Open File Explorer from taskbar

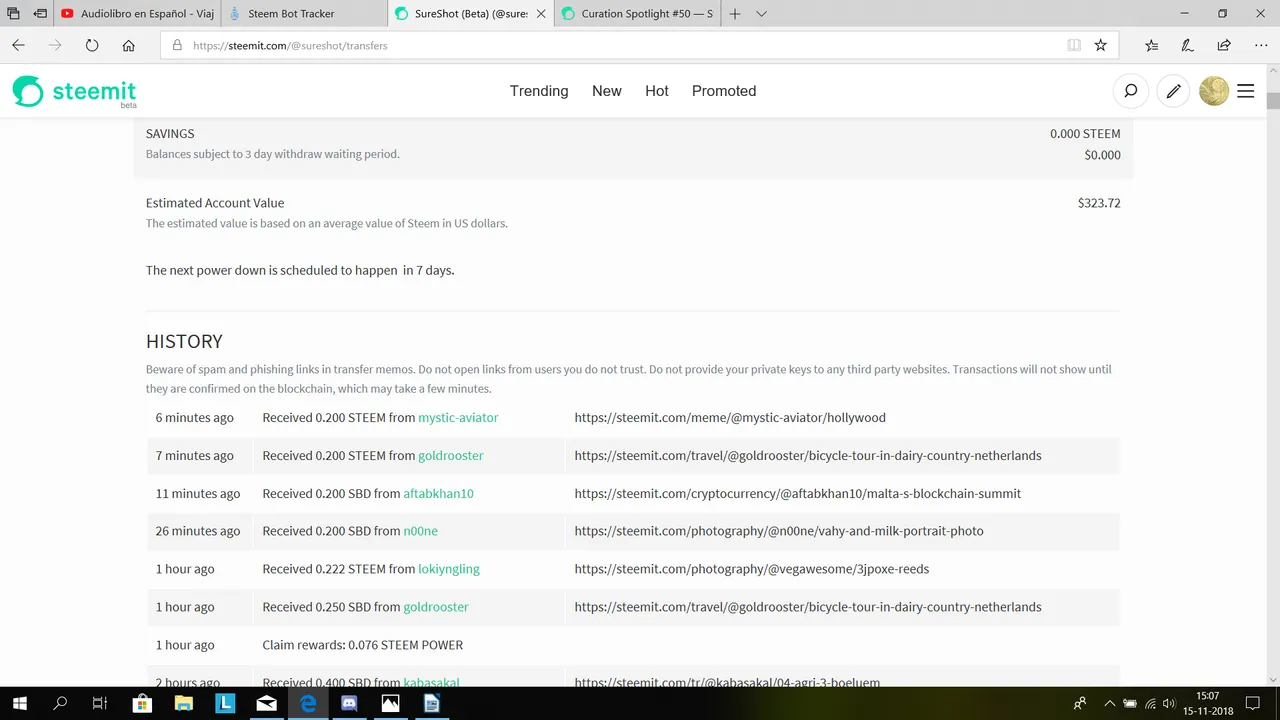[x=184, y=703]
